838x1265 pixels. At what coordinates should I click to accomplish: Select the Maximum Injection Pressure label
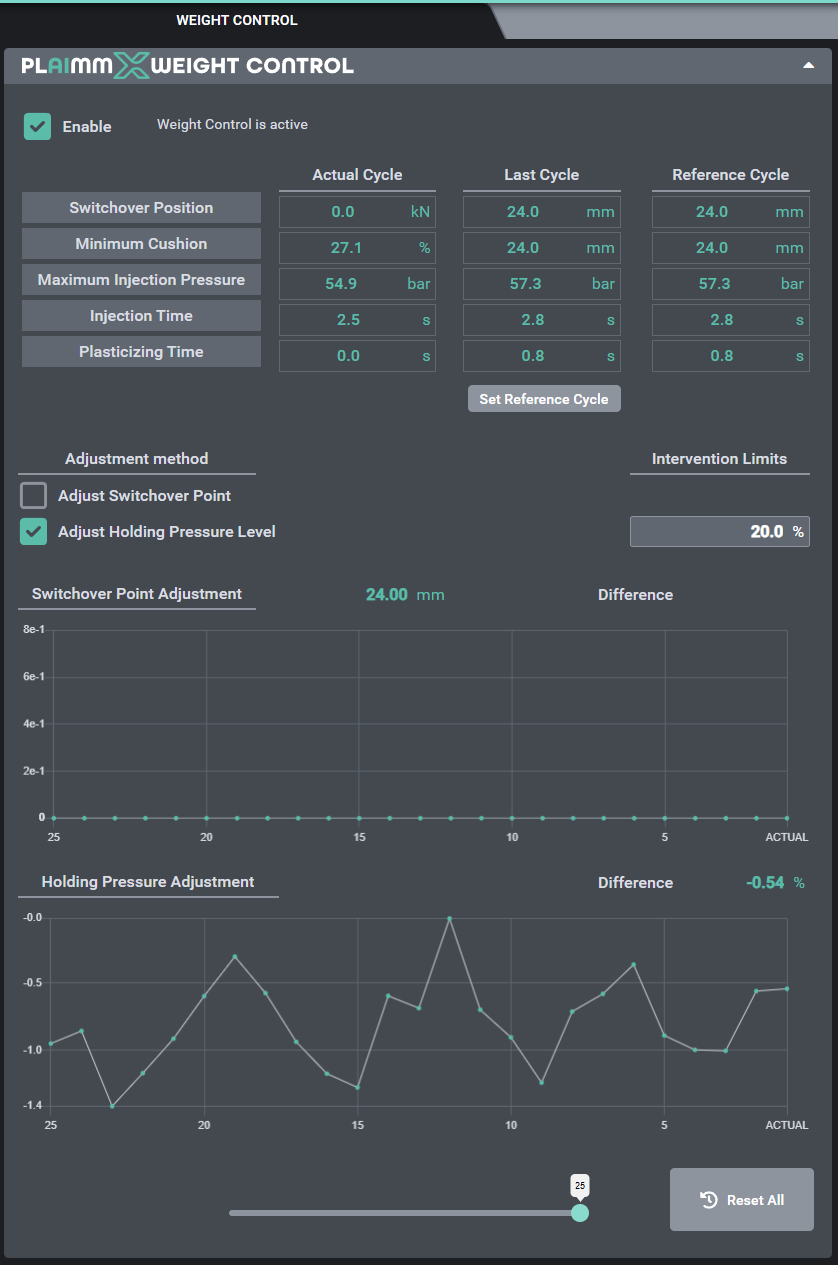point(141,280)
